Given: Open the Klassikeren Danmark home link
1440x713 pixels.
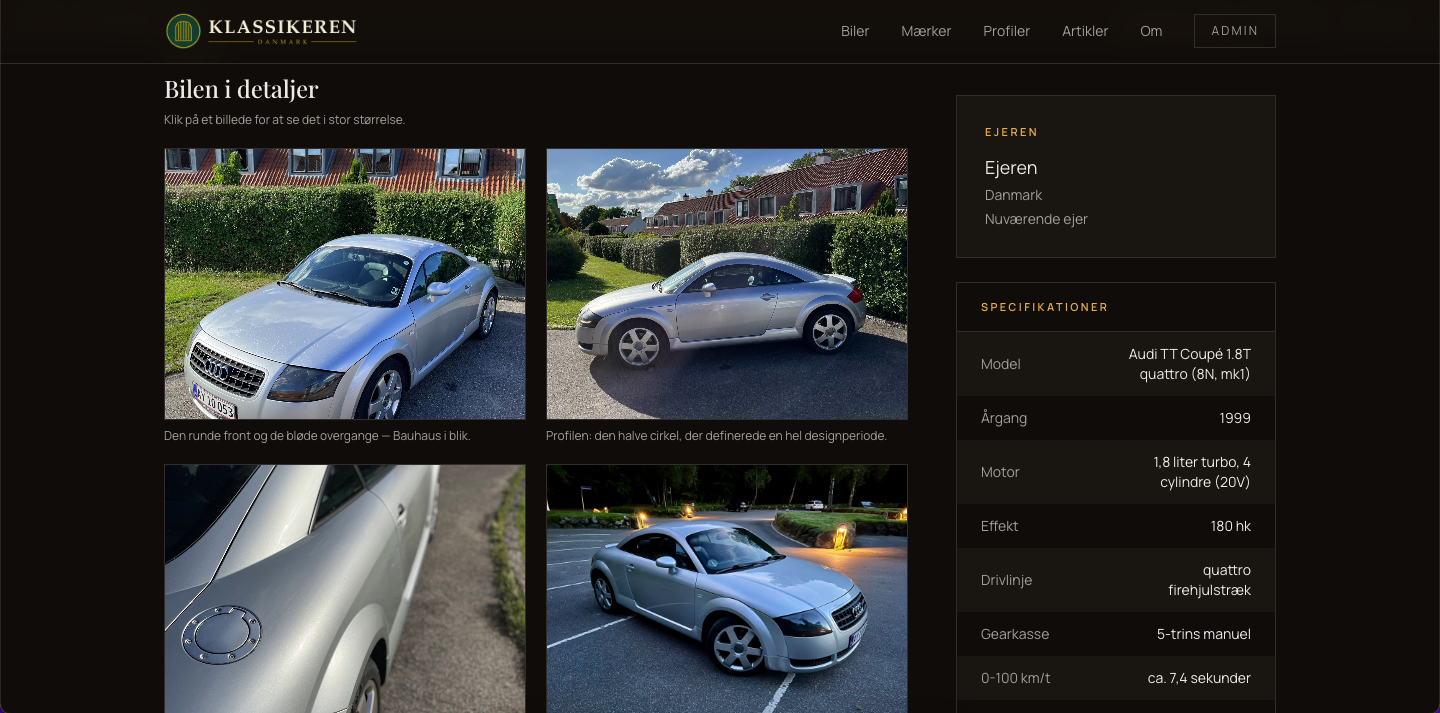Looking at the screenshot, I should click(261, 31).
